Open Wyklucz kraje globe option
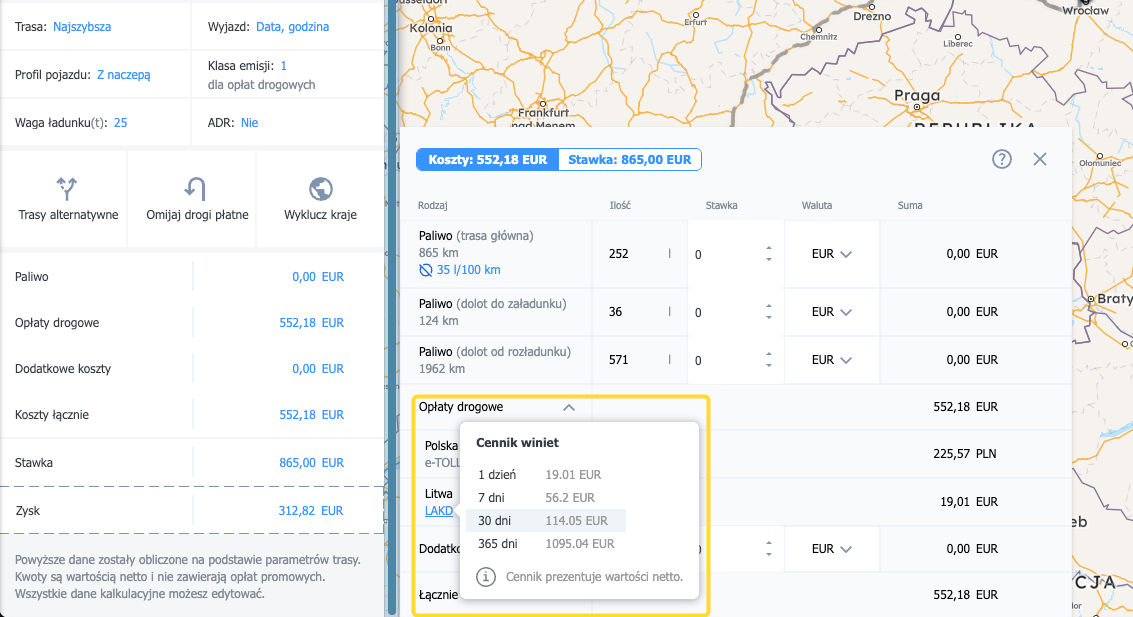Screen dimensions: 1133x617 point(320,199)
